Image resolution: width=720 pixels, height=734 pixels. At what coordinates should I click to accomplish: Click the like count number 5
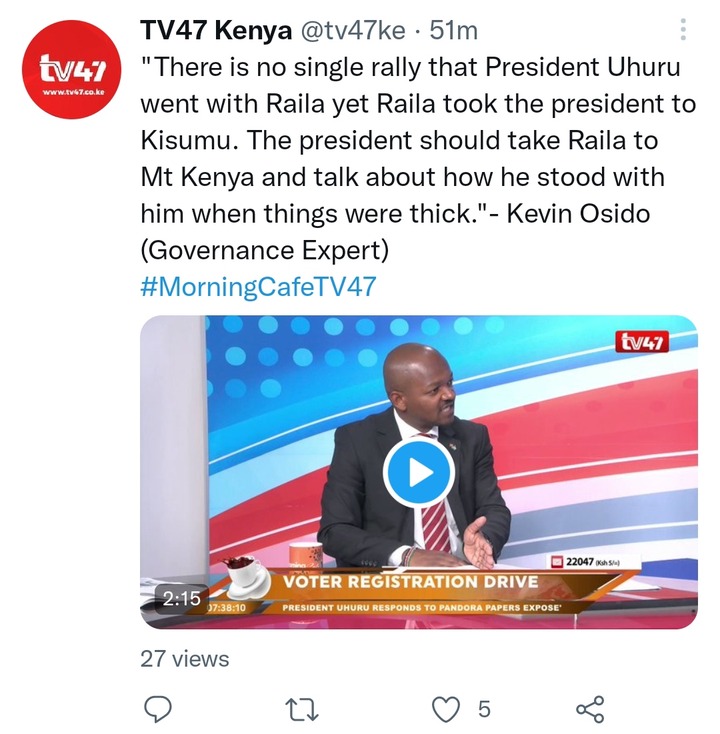point(484,709)
